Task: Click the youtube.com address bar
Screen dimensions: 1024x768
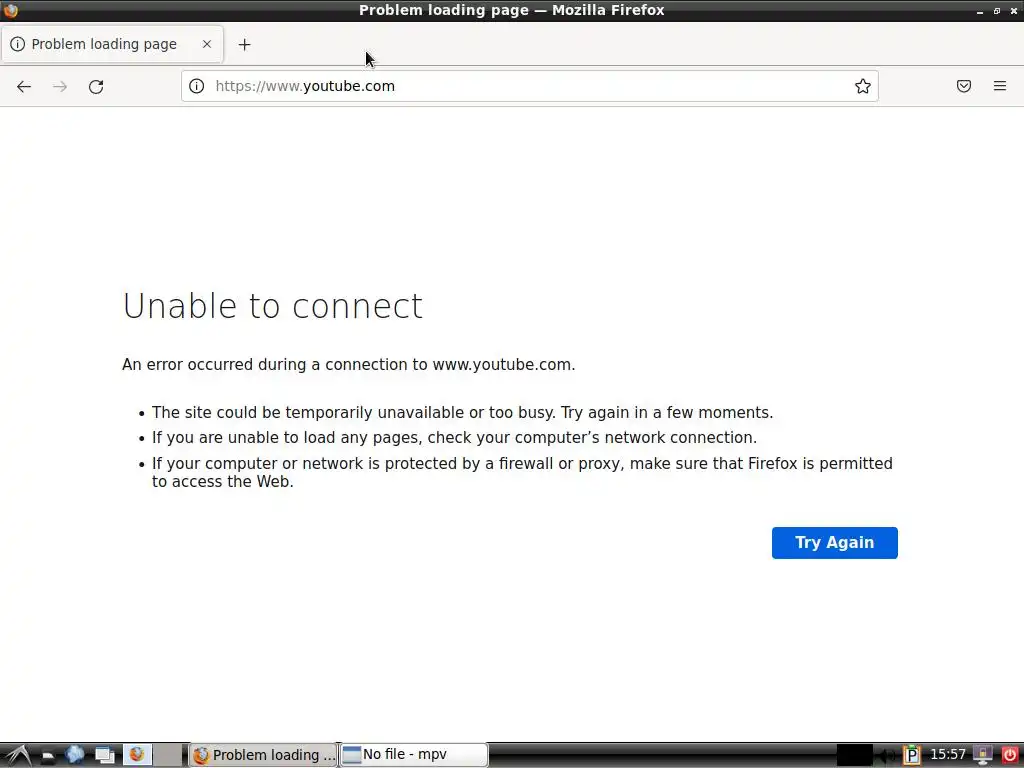Action: tap(529, 86)
